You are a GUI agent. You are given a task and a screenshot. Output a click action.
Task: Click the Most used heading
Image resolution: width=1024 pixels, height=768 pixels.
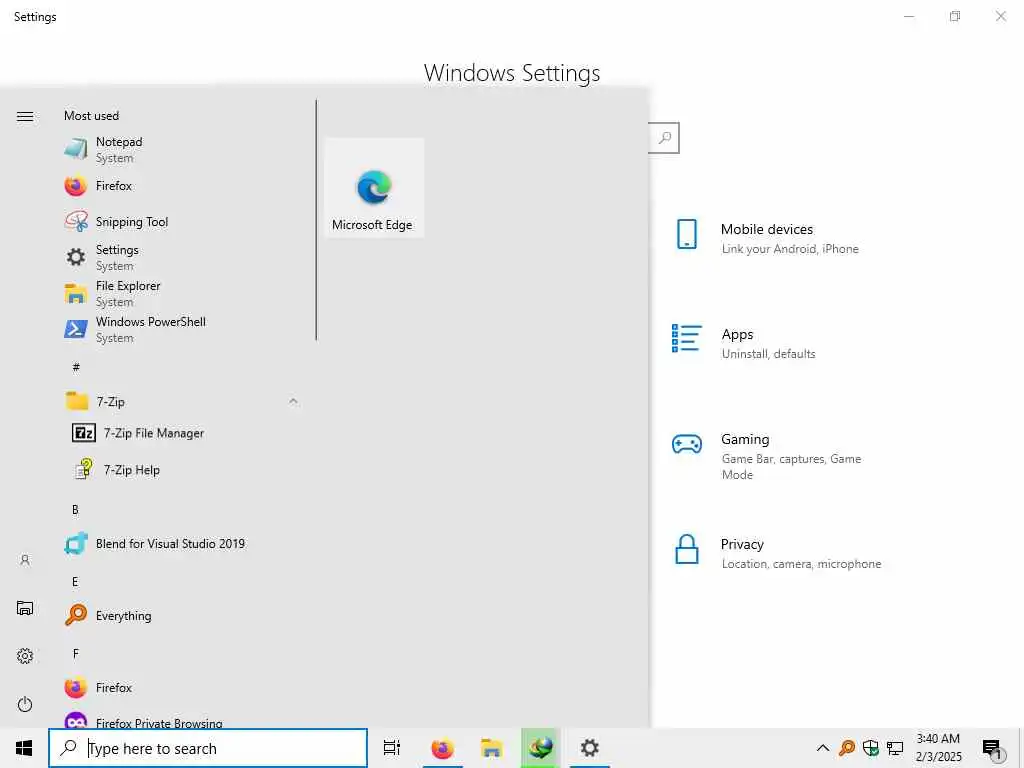click(x=91, y=116)
